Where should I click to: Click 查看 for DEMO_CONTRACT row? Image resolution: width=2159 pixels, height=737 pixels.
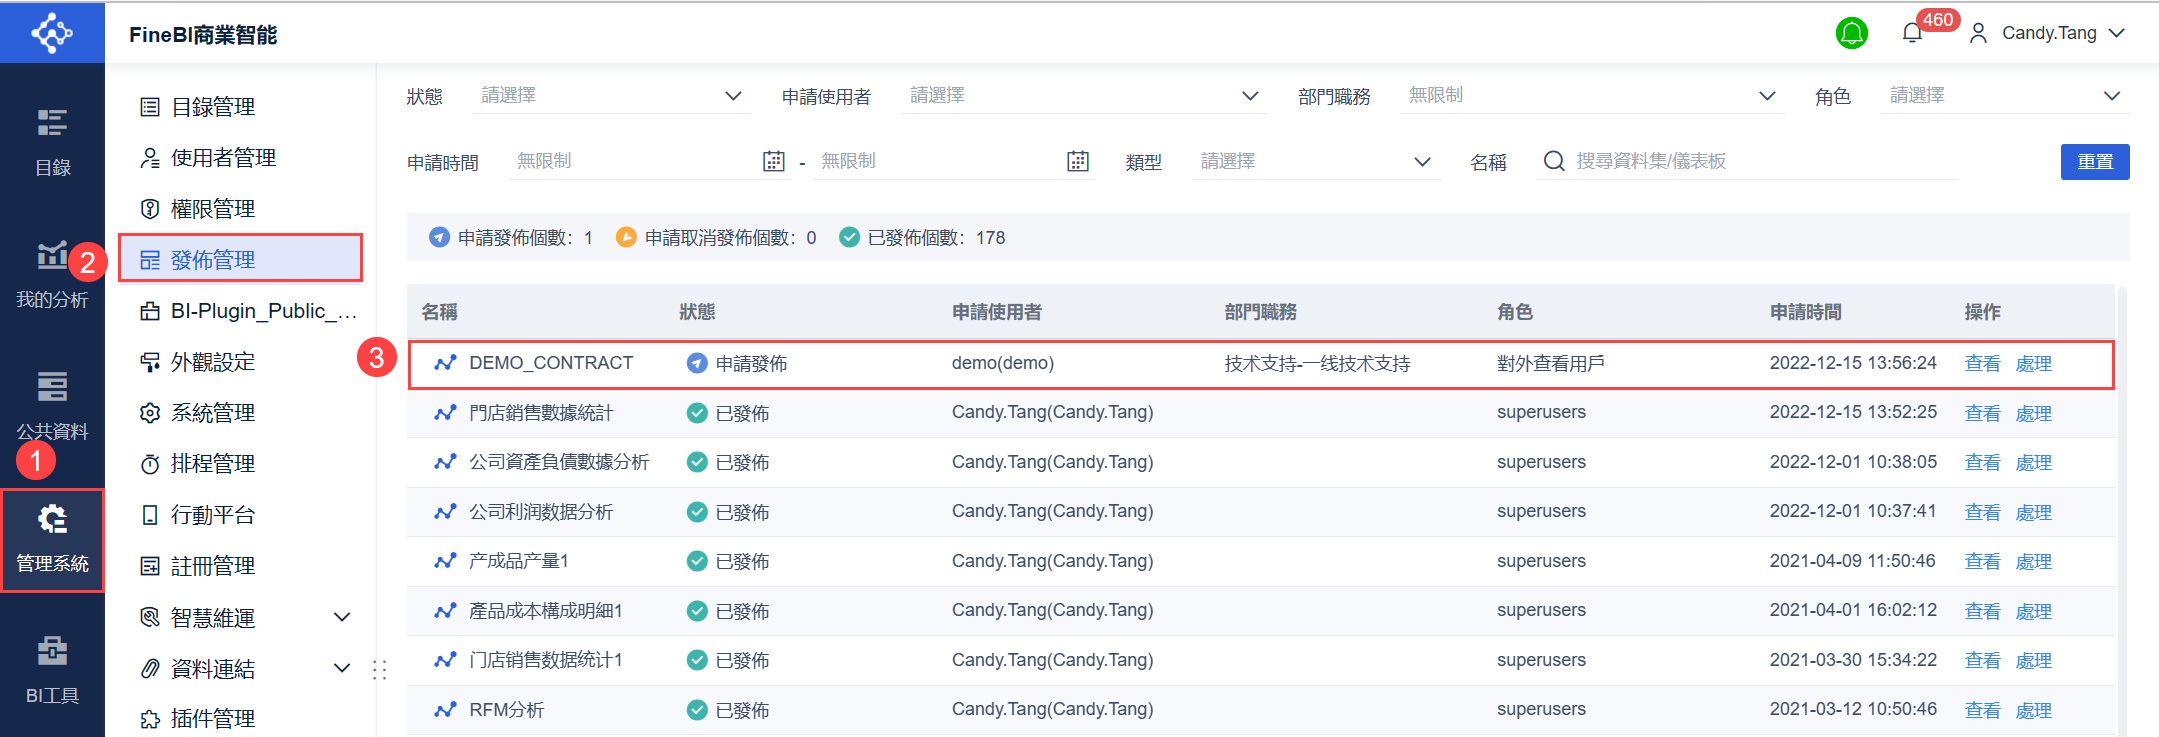click(x=1982, y=364)
